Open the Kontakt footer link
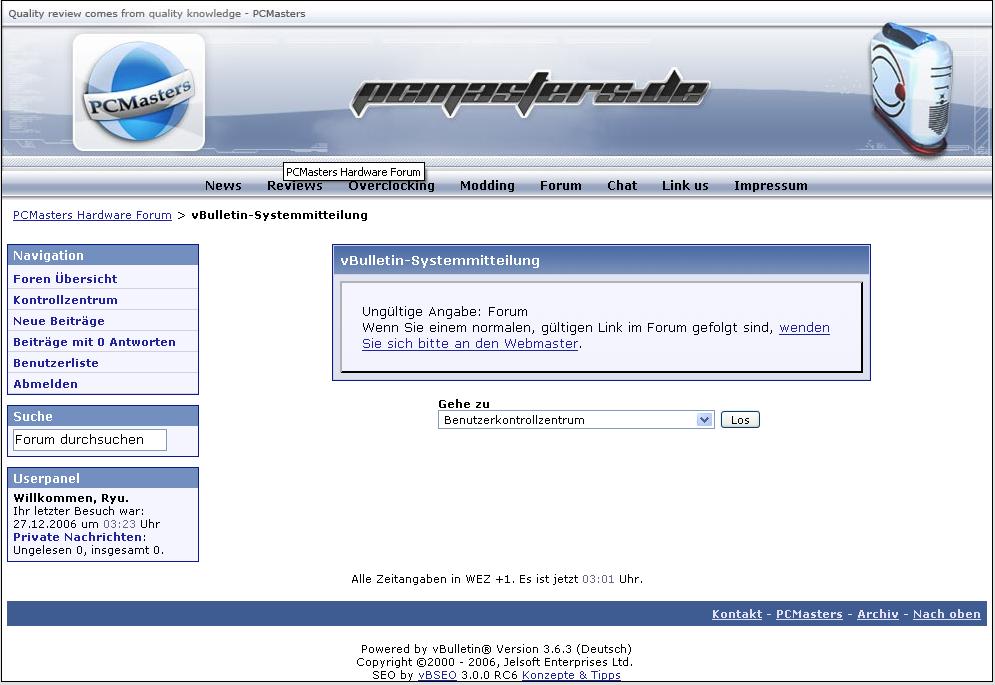995x685 pixels. pyautogui.click(x=737, y=614)
